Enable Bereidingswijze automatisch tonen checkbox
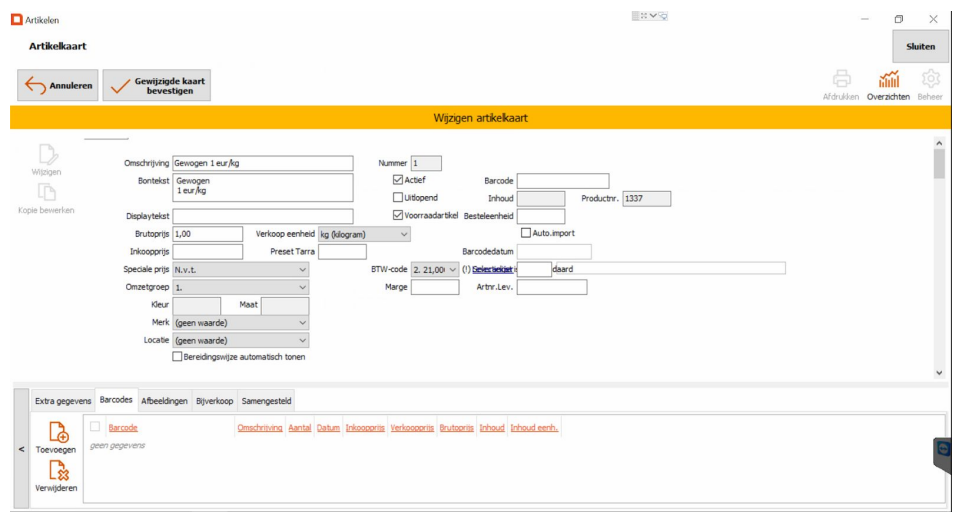 (x=178, y=356)
